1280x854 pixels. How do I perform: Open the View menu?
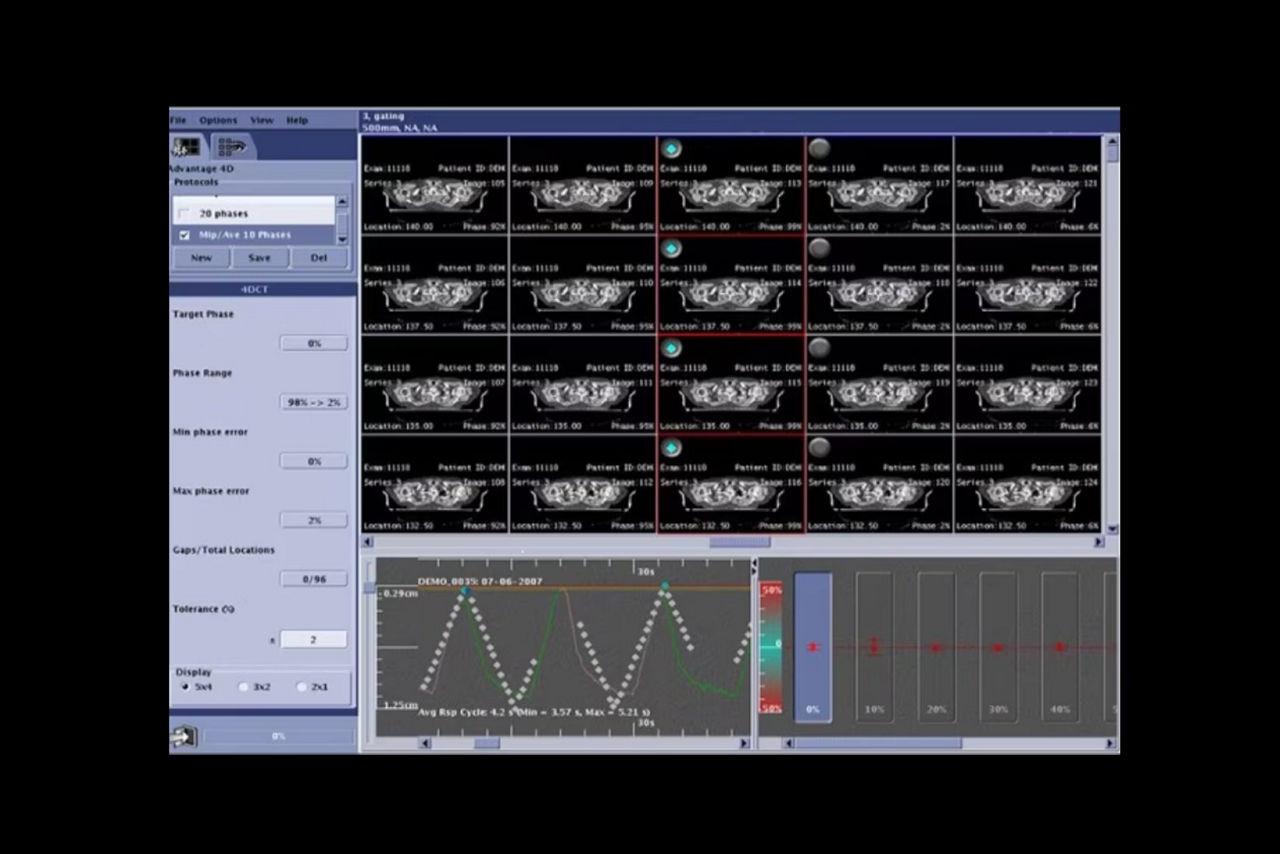261,119
